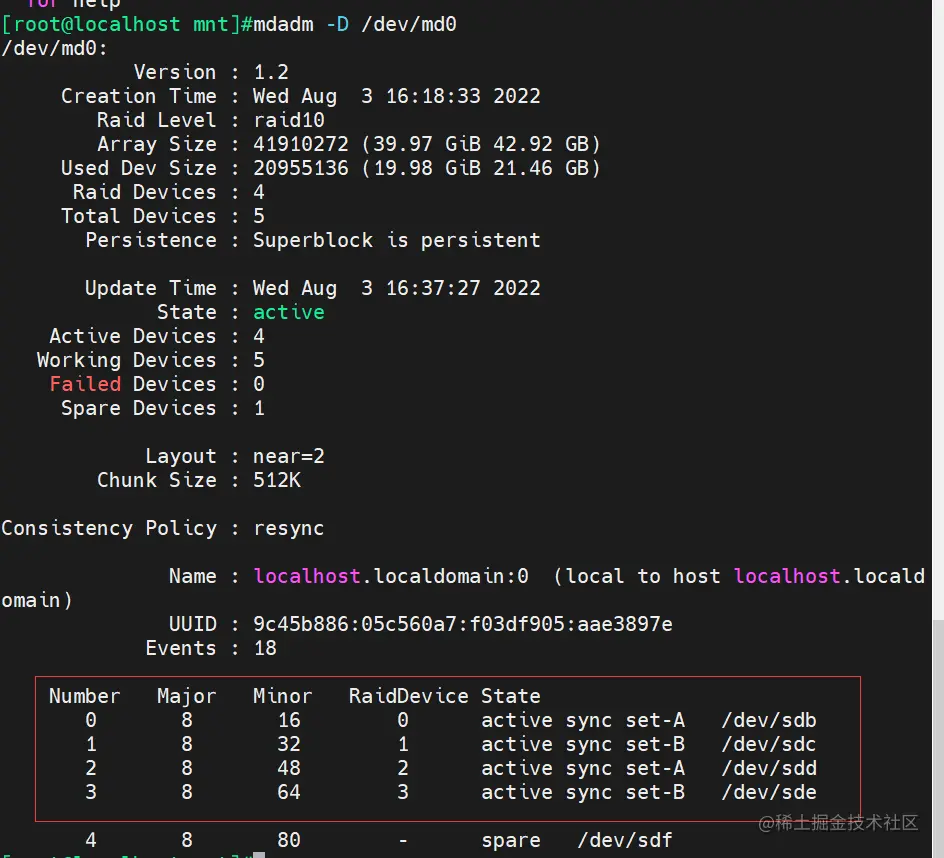Click the Update Time date value
Screen dimensions: 944x858
[x=396, y=288]
